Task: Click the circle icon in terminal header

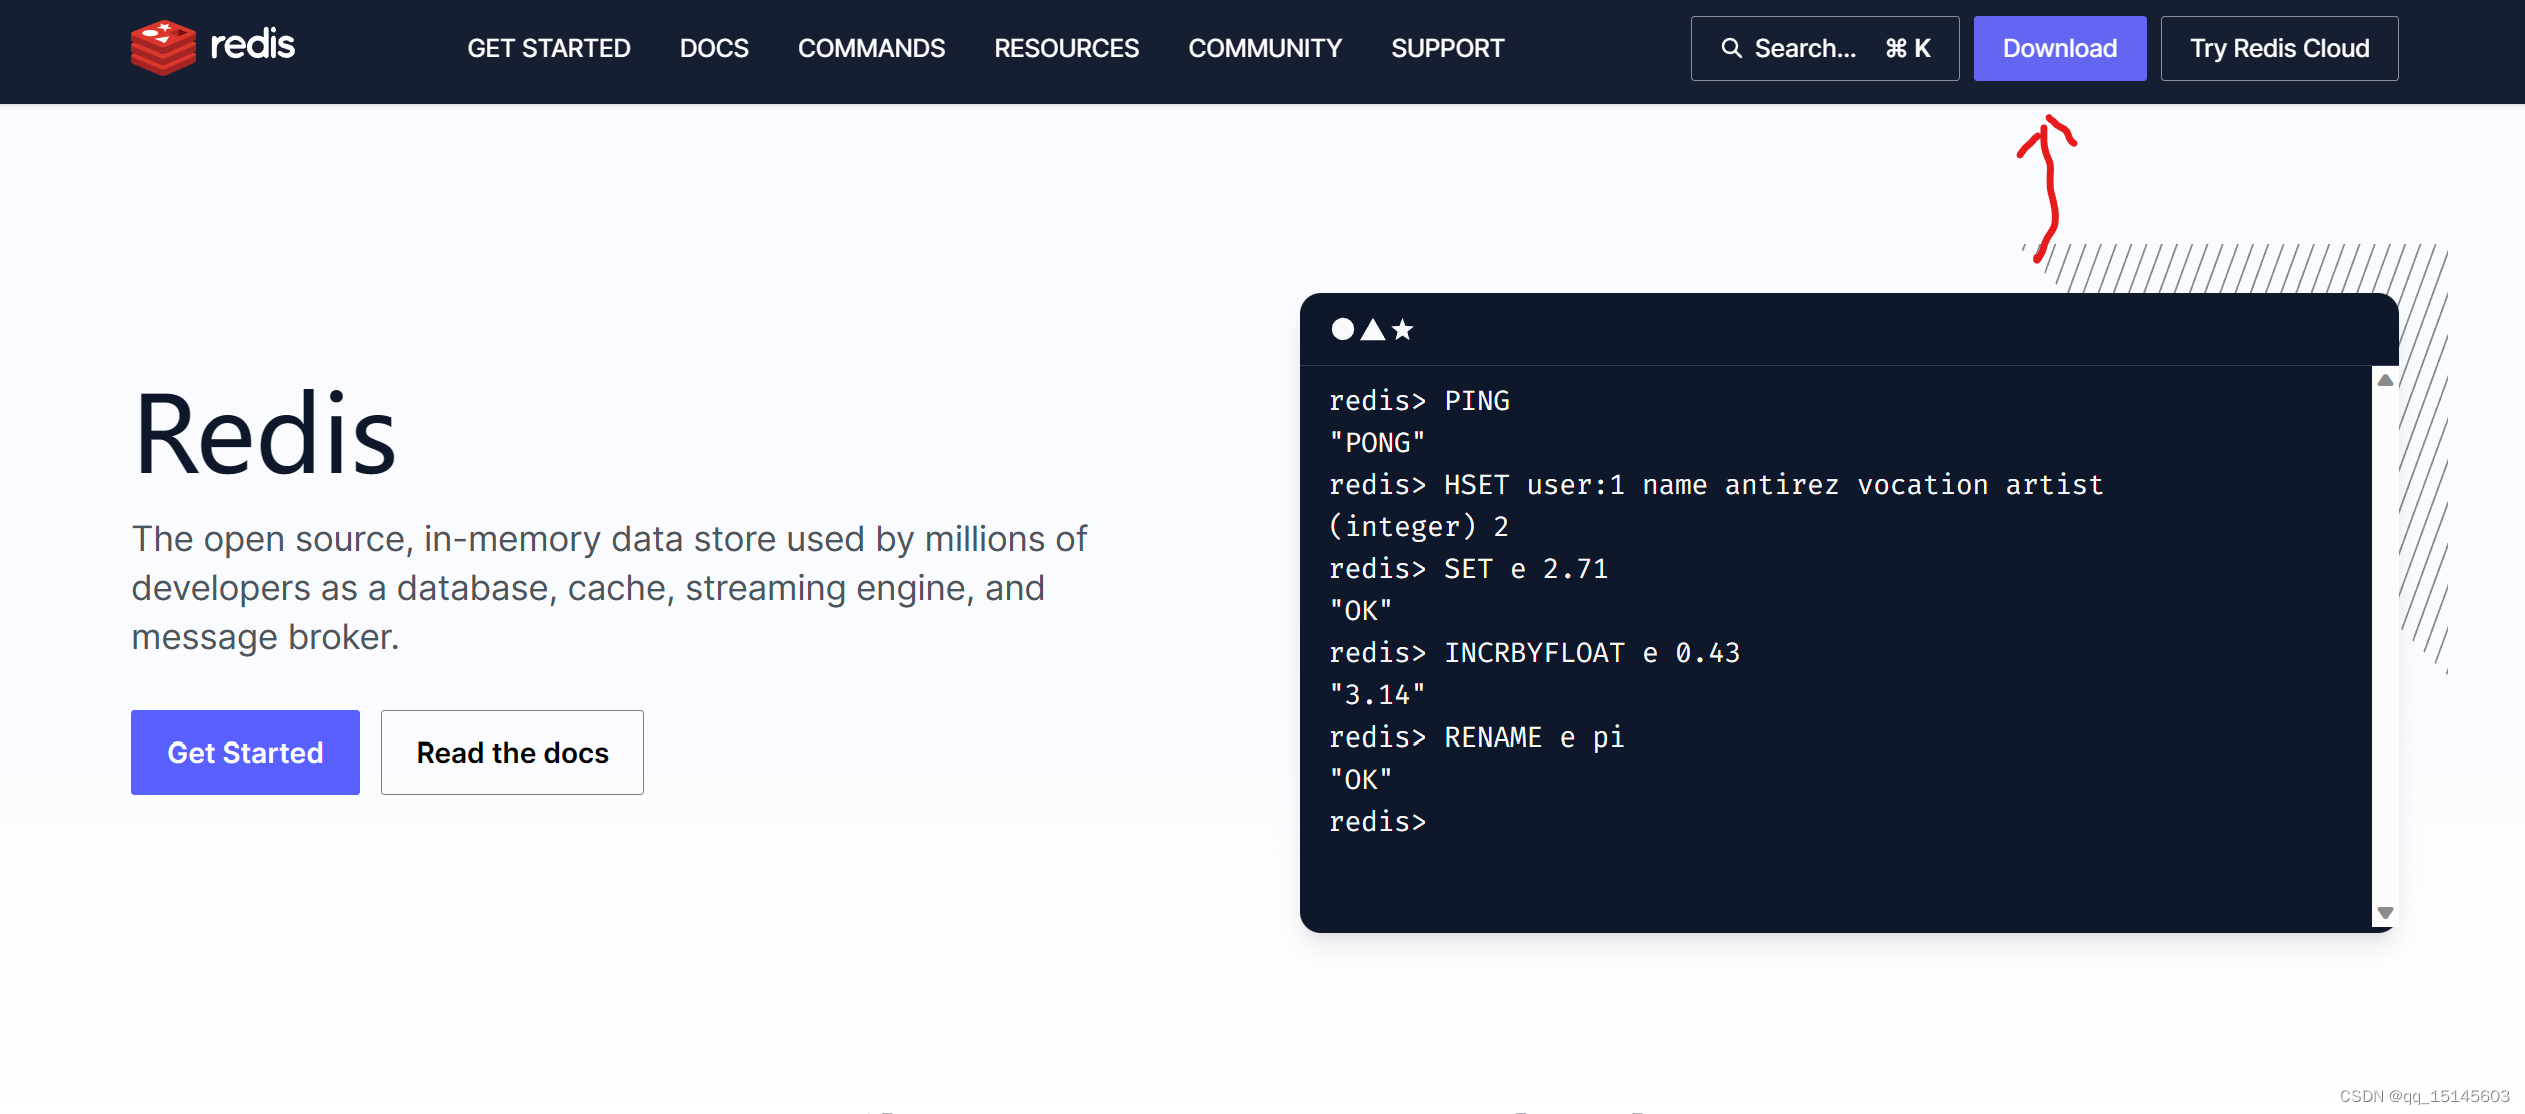Action: click(x=1342, y=329)
